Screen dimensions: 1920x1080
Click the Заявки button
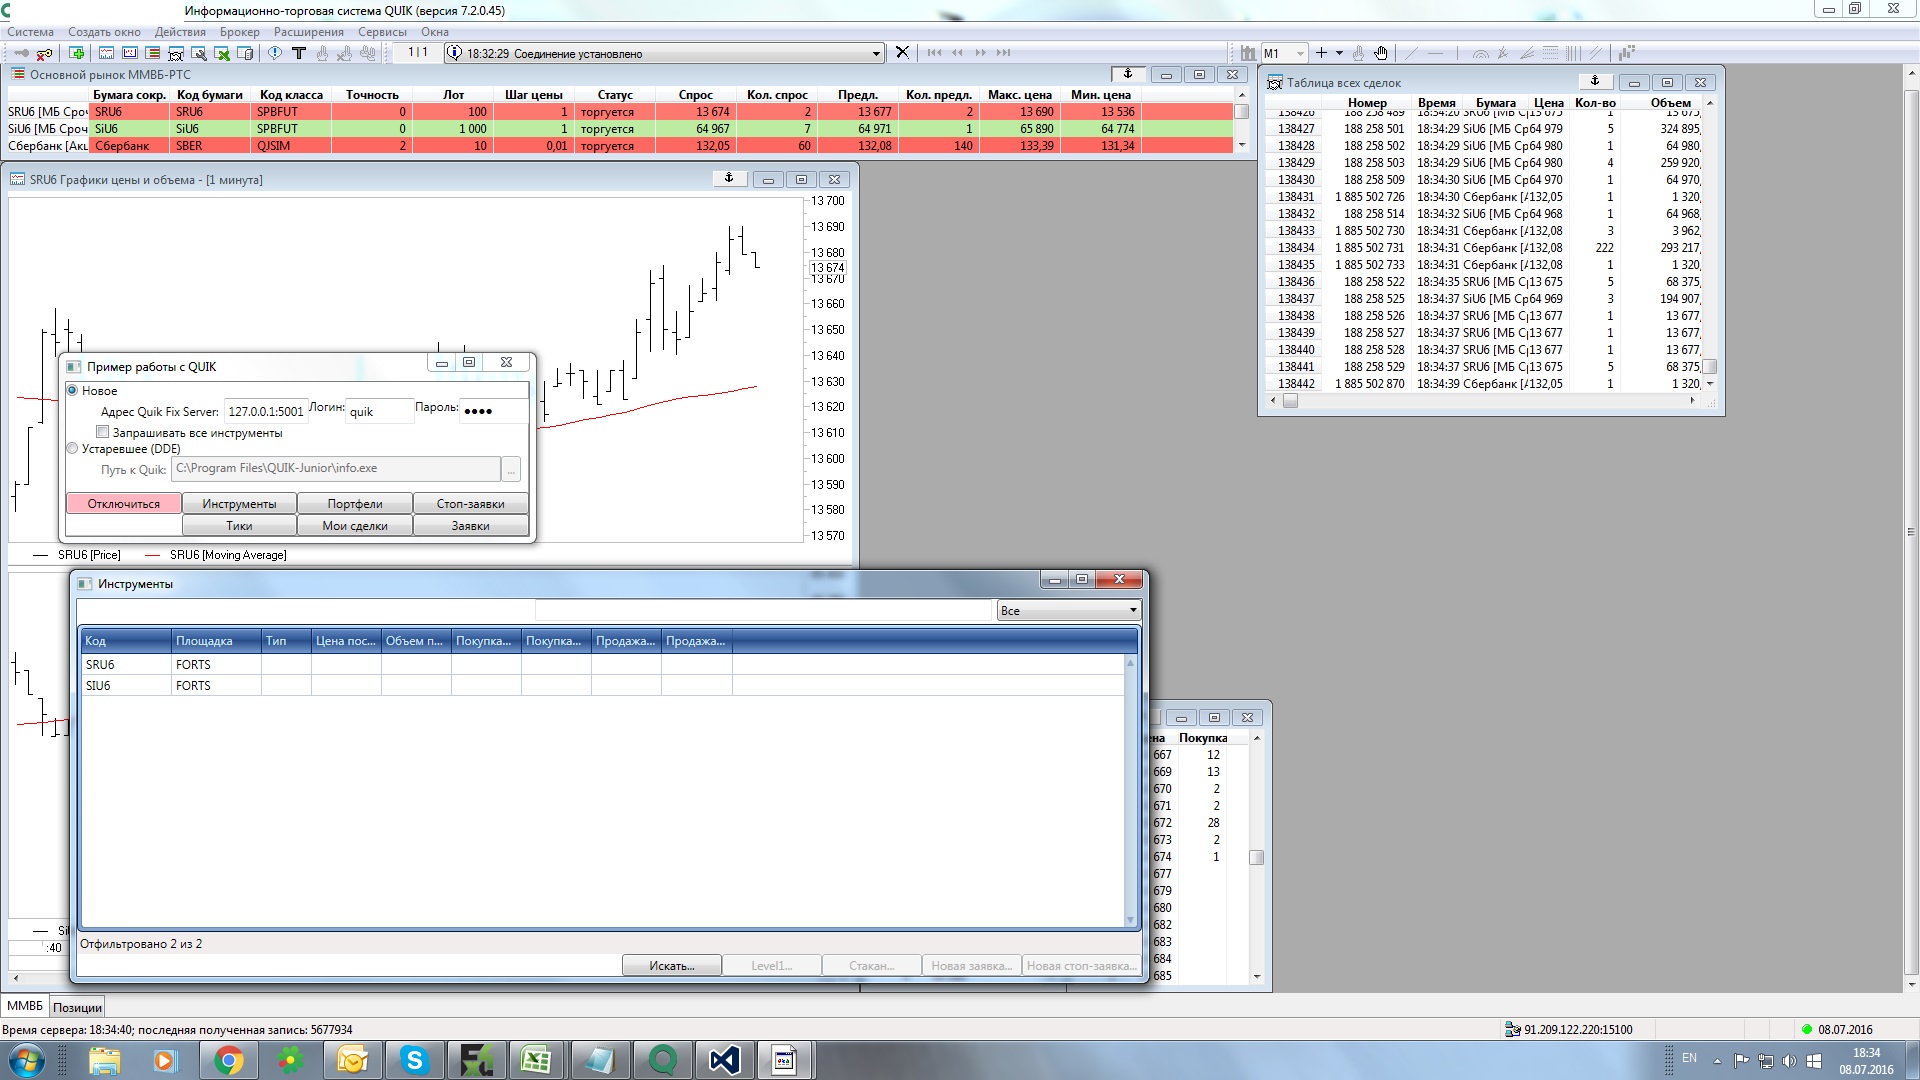pos(471,525)
